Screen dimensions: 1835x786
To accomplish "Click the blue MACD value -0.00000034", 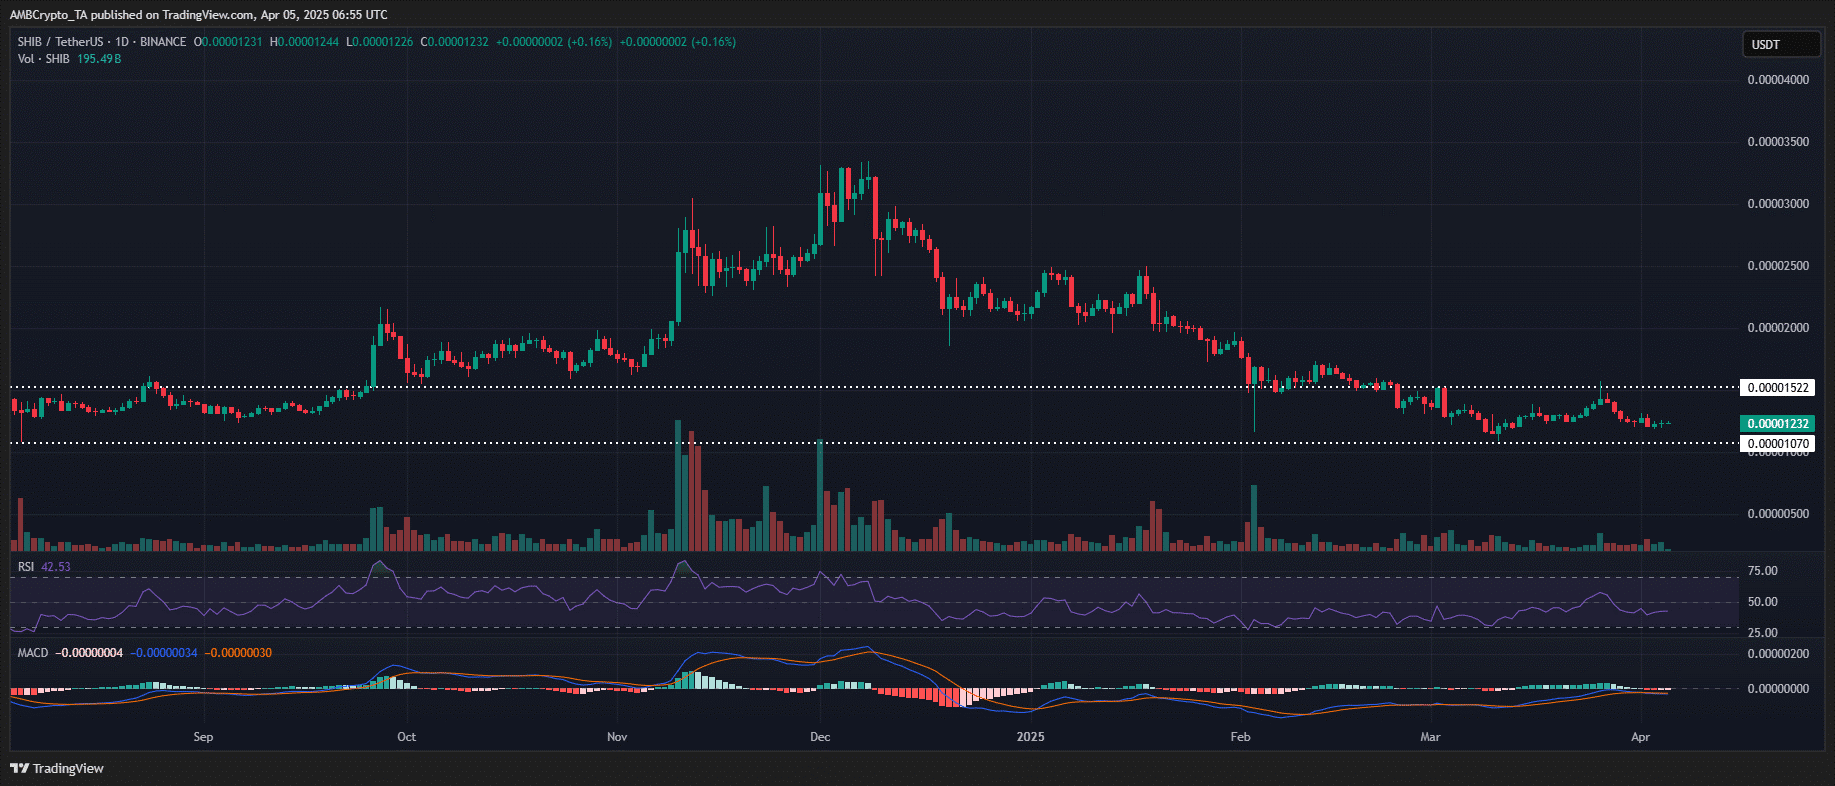I will [x=166, y=653].
